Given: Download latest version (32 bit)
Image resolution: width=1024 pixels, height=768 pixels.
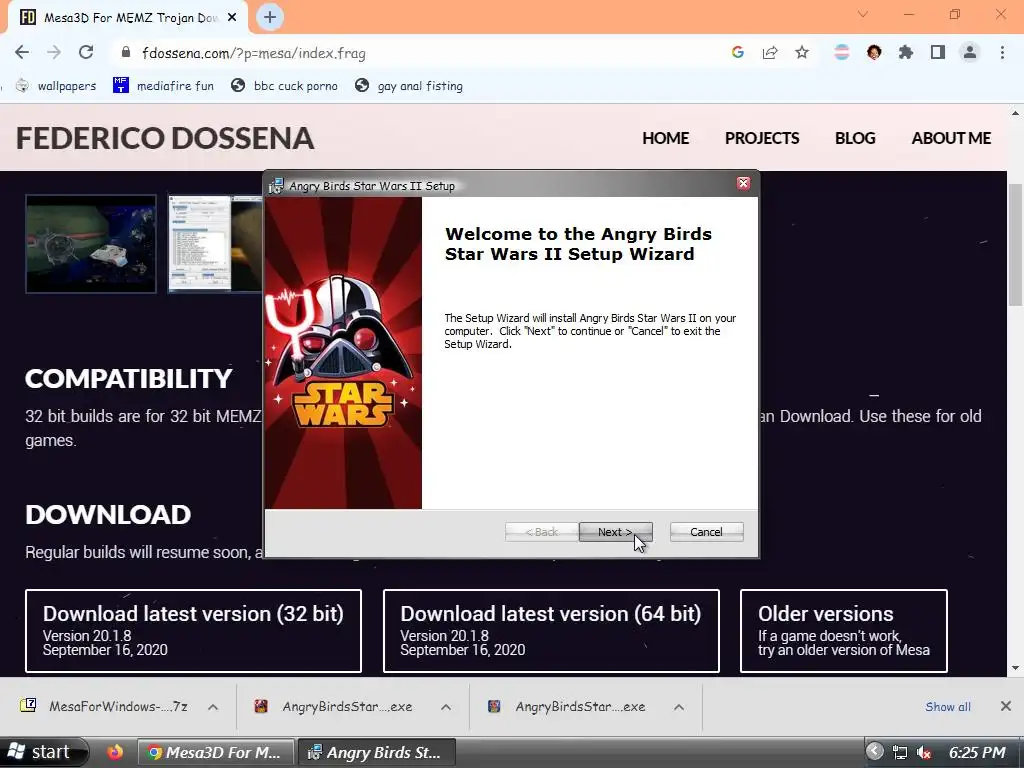Looking at the screenshot, I should tap(193, 631).
